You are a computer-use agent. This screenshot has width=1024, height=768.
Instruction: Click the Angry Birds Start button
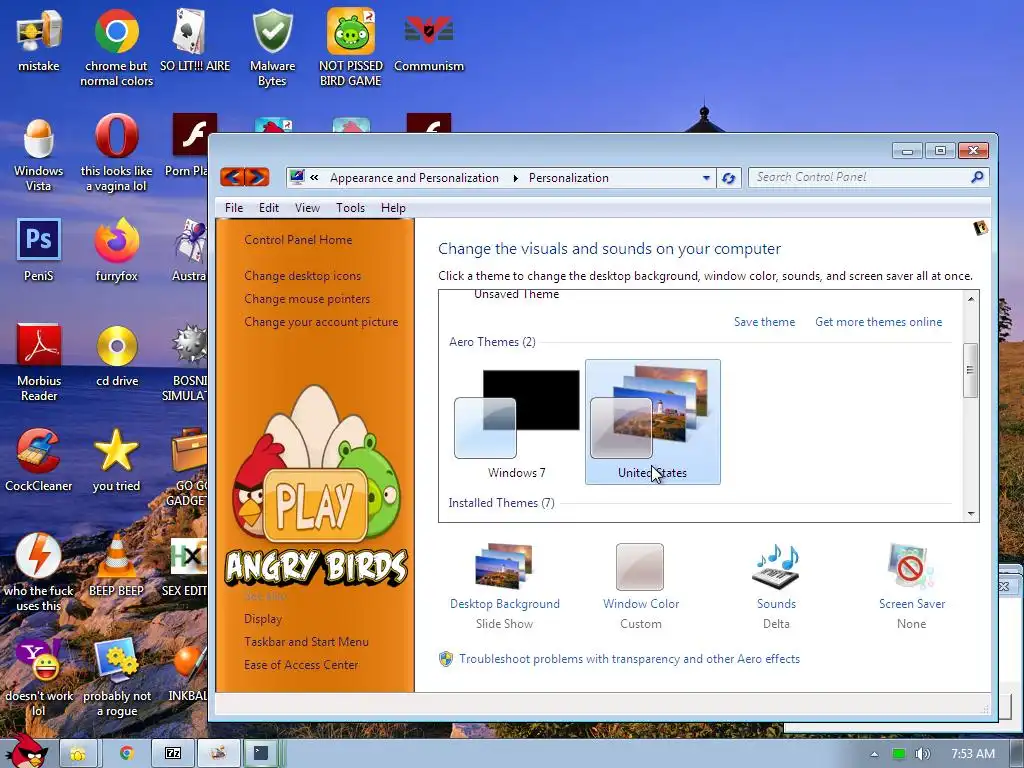(27, 750)
